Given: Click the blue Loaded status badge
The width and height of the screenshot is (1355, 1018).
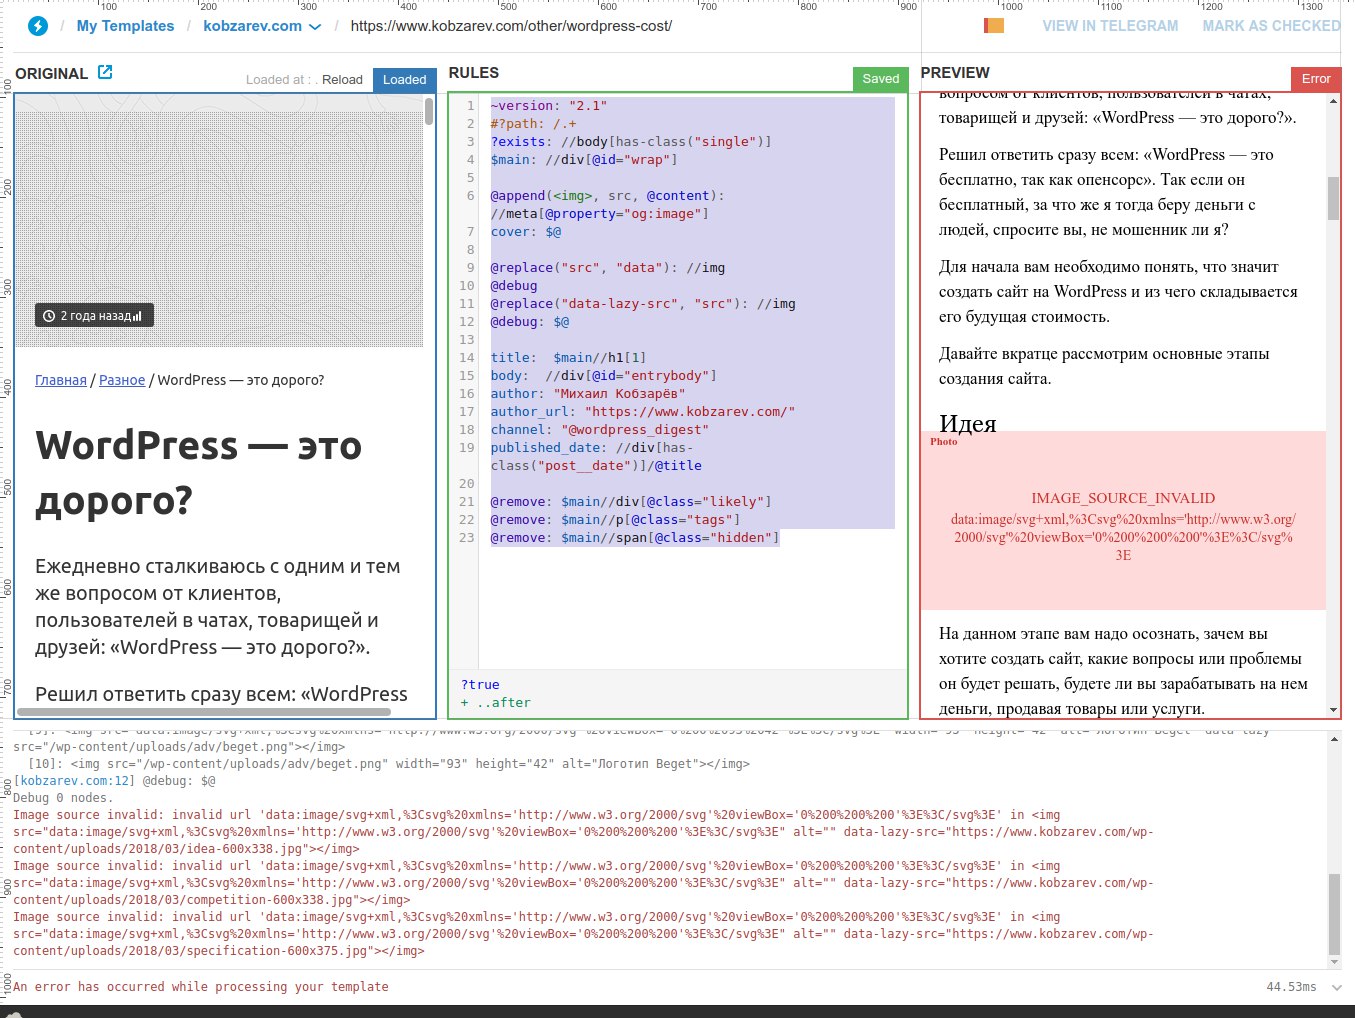Looking at the screenshot, I should [404, 80].
